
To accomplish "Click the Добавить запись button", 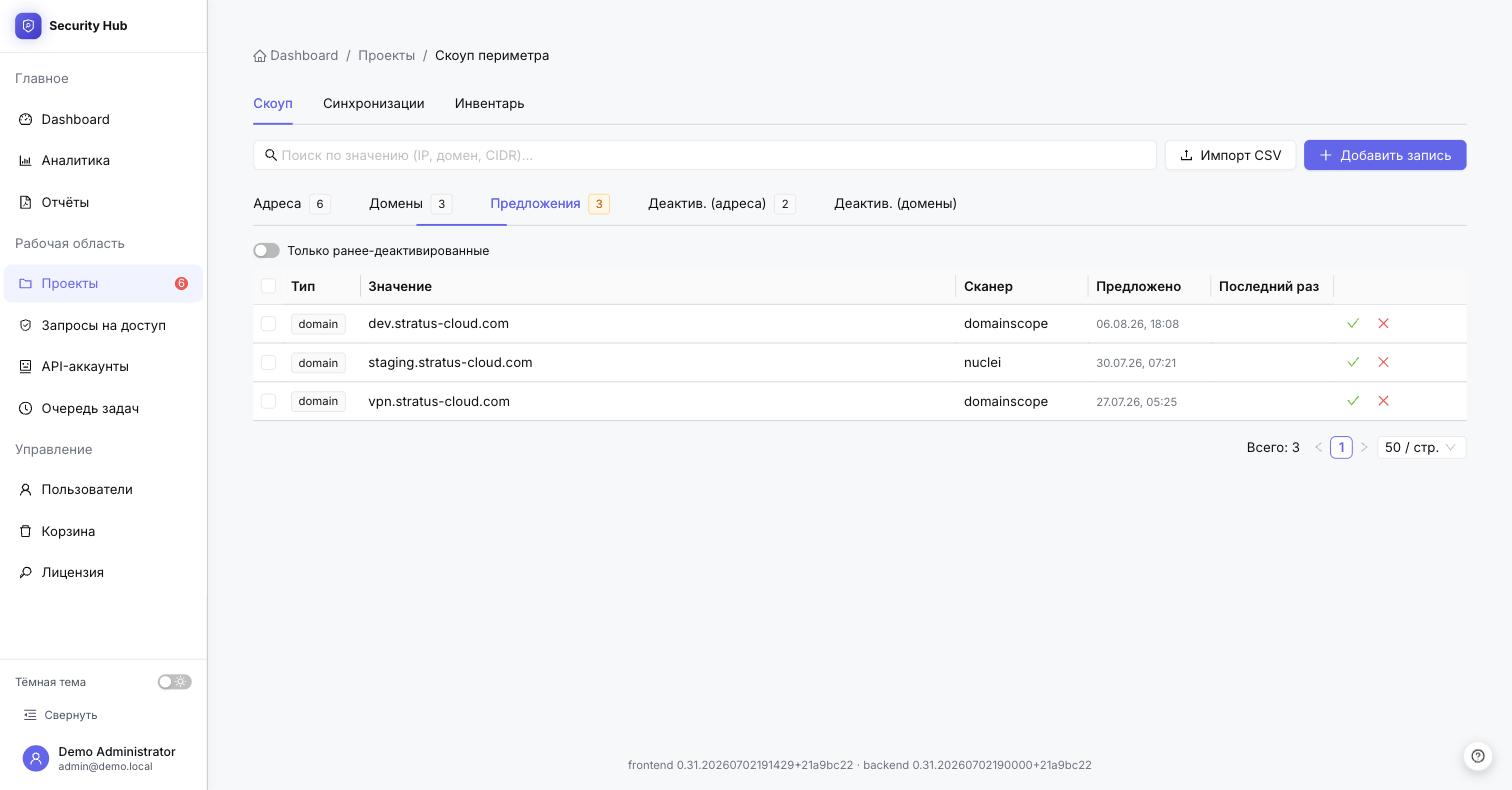I will [1385, 155].
